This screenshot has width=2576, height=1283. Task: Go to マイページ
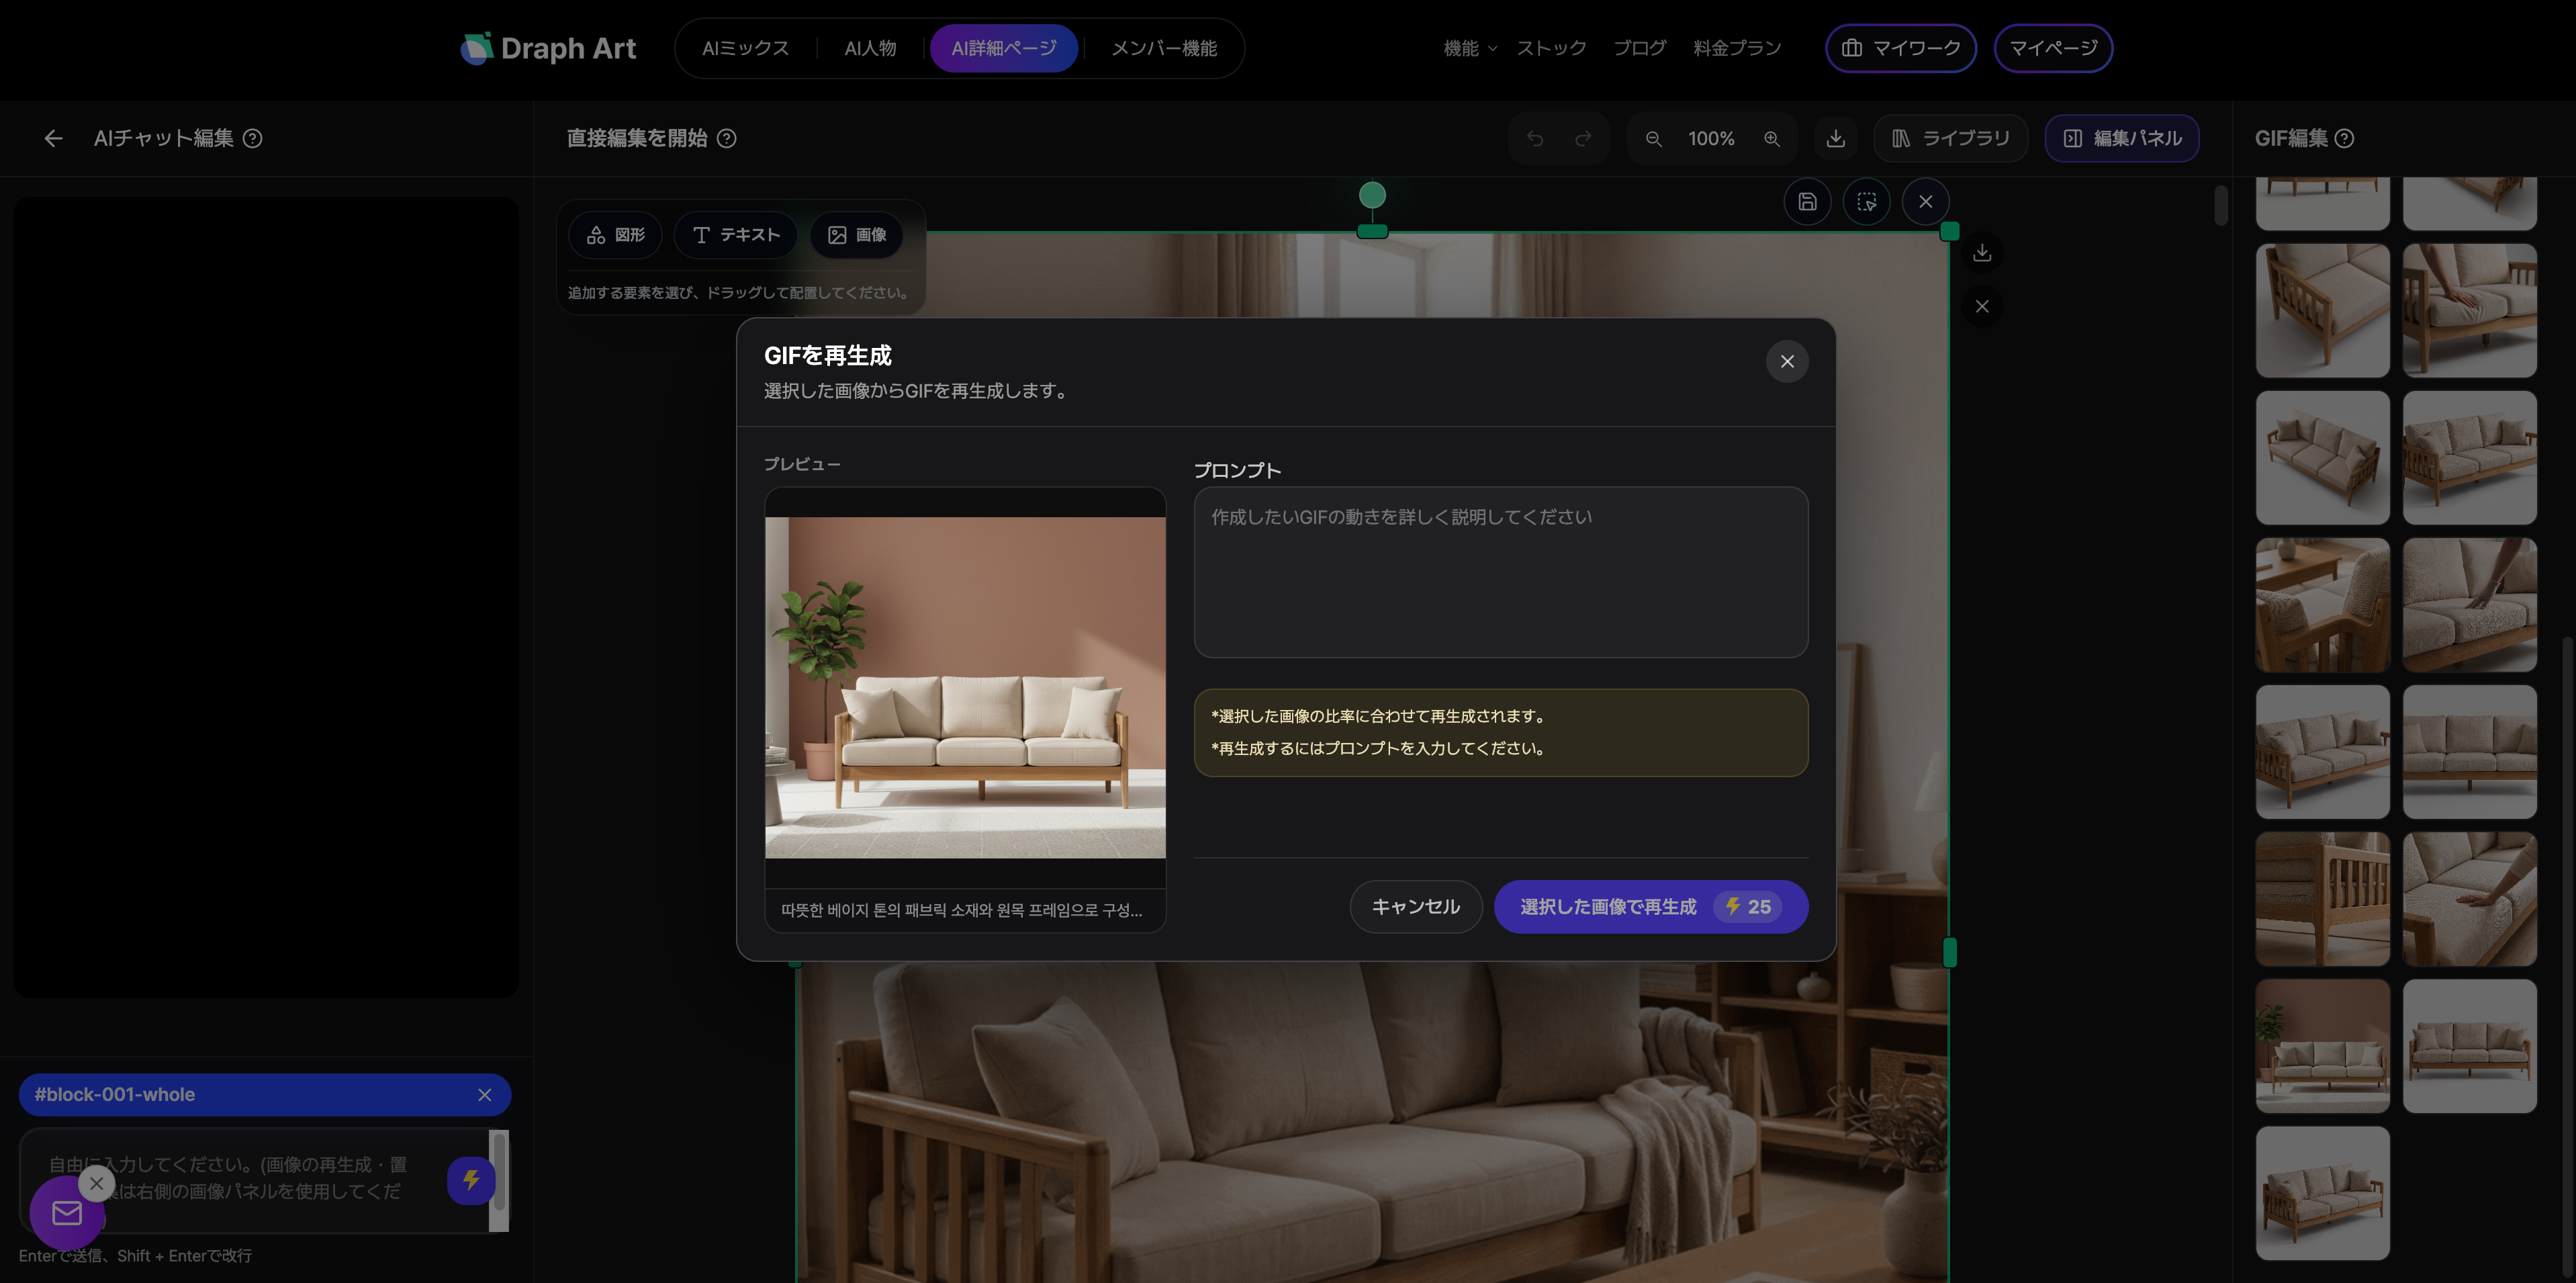(x=2053, y=48)
